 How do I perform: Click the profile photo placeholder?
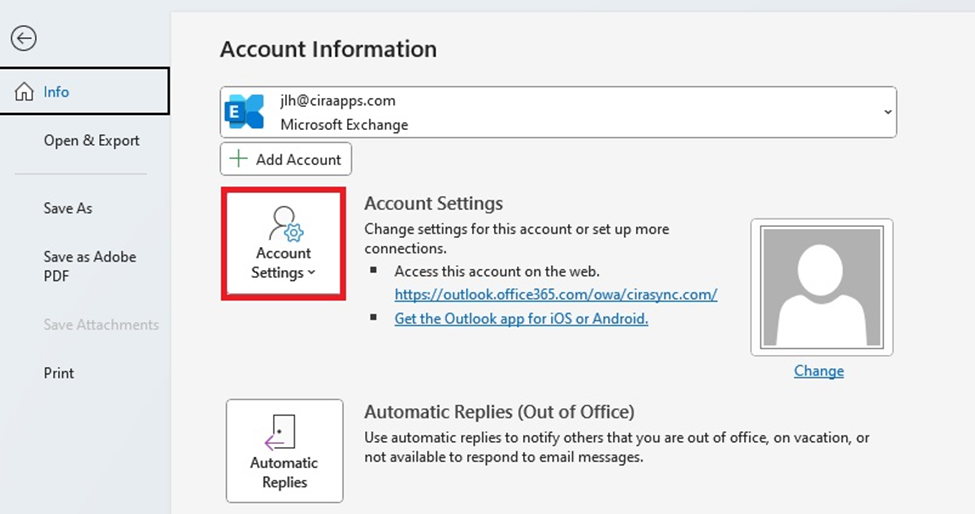821,287
